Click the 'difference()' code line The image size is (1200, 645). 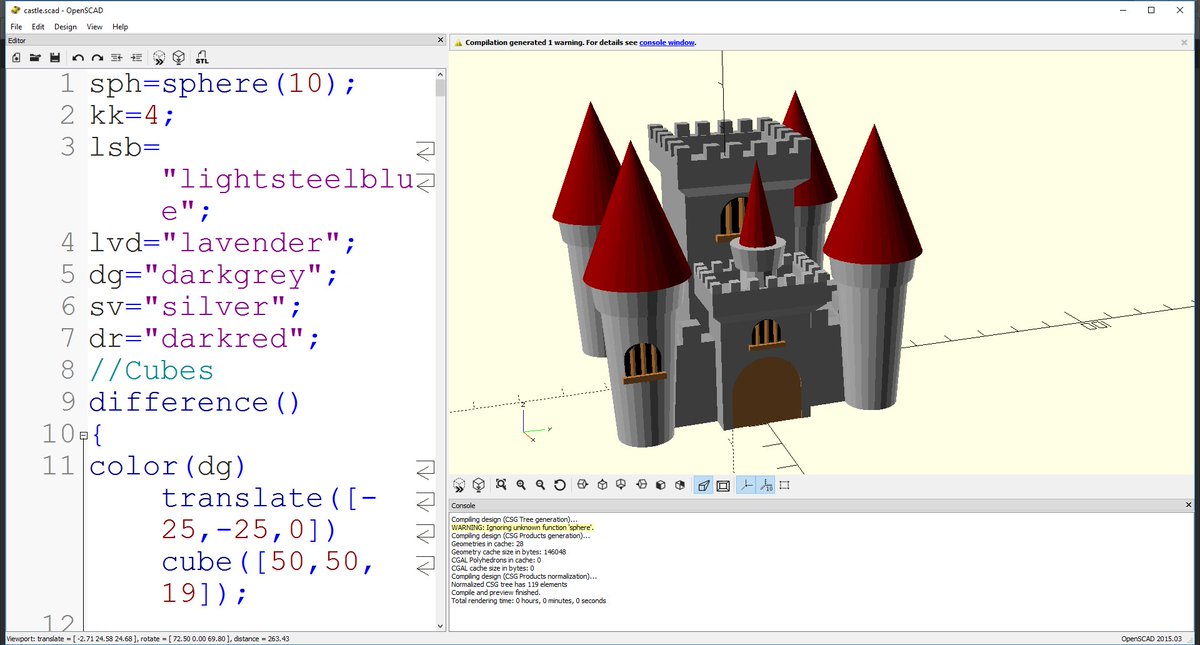pyautogui.click(x=195, y=403)
